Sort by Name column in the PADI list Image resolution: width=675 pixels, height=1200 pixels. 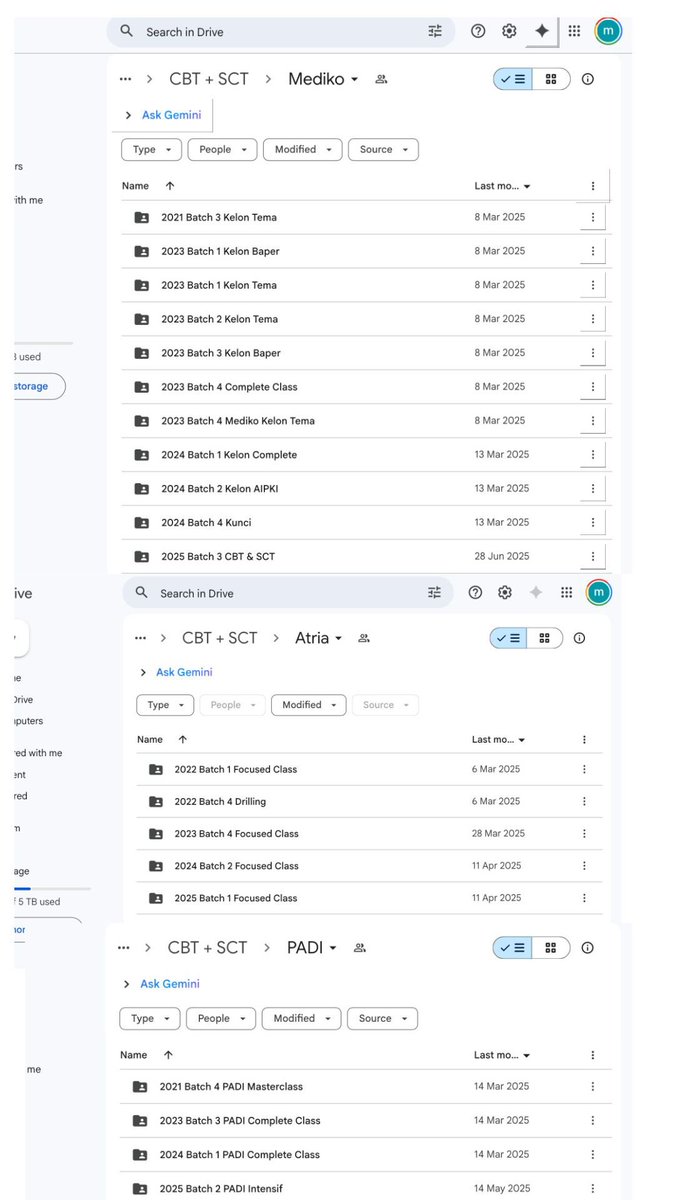pyautogui.click(x=133, y=1055)
